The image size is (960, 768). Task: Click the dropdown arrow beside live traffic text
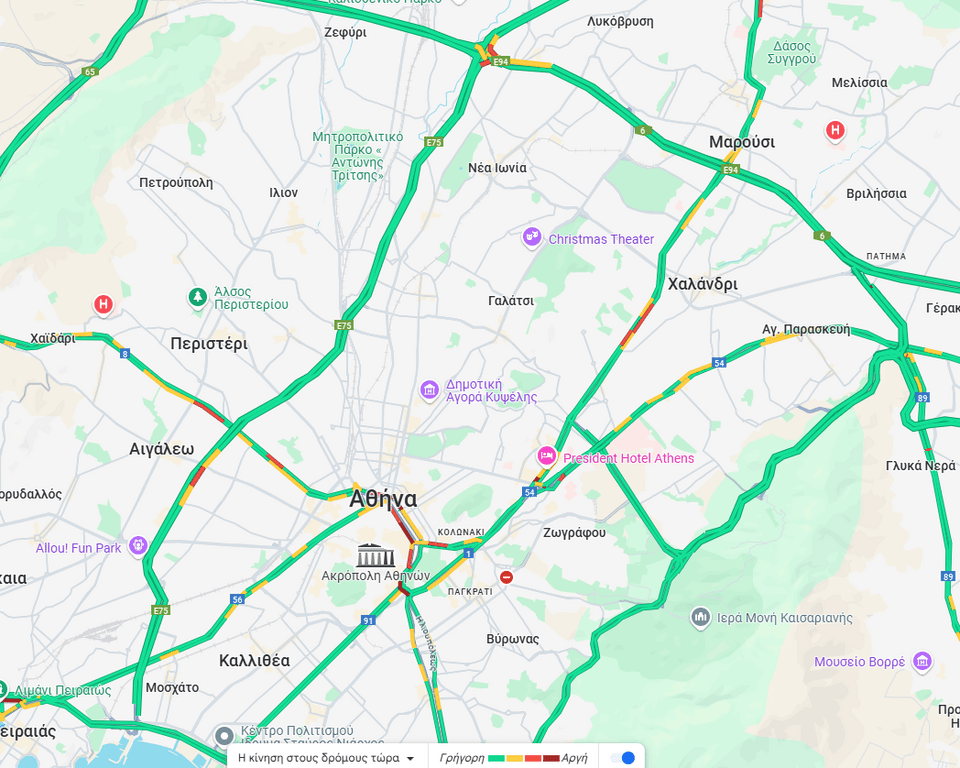point(410,758)
